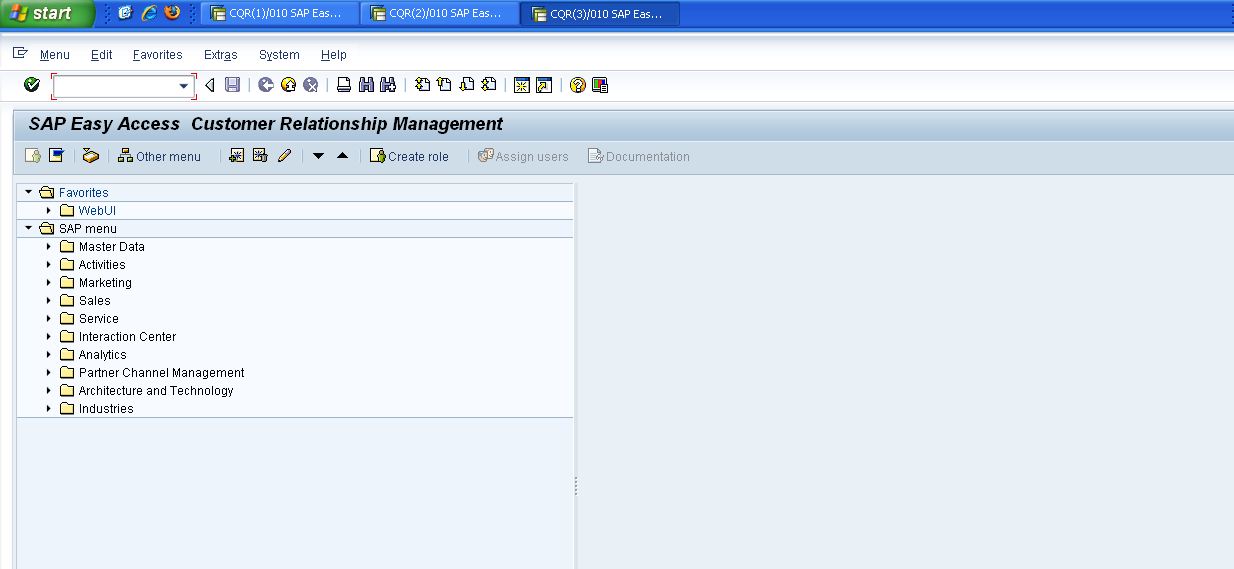
Task: Click the User menu icon
Action: (x=33, y=155)
